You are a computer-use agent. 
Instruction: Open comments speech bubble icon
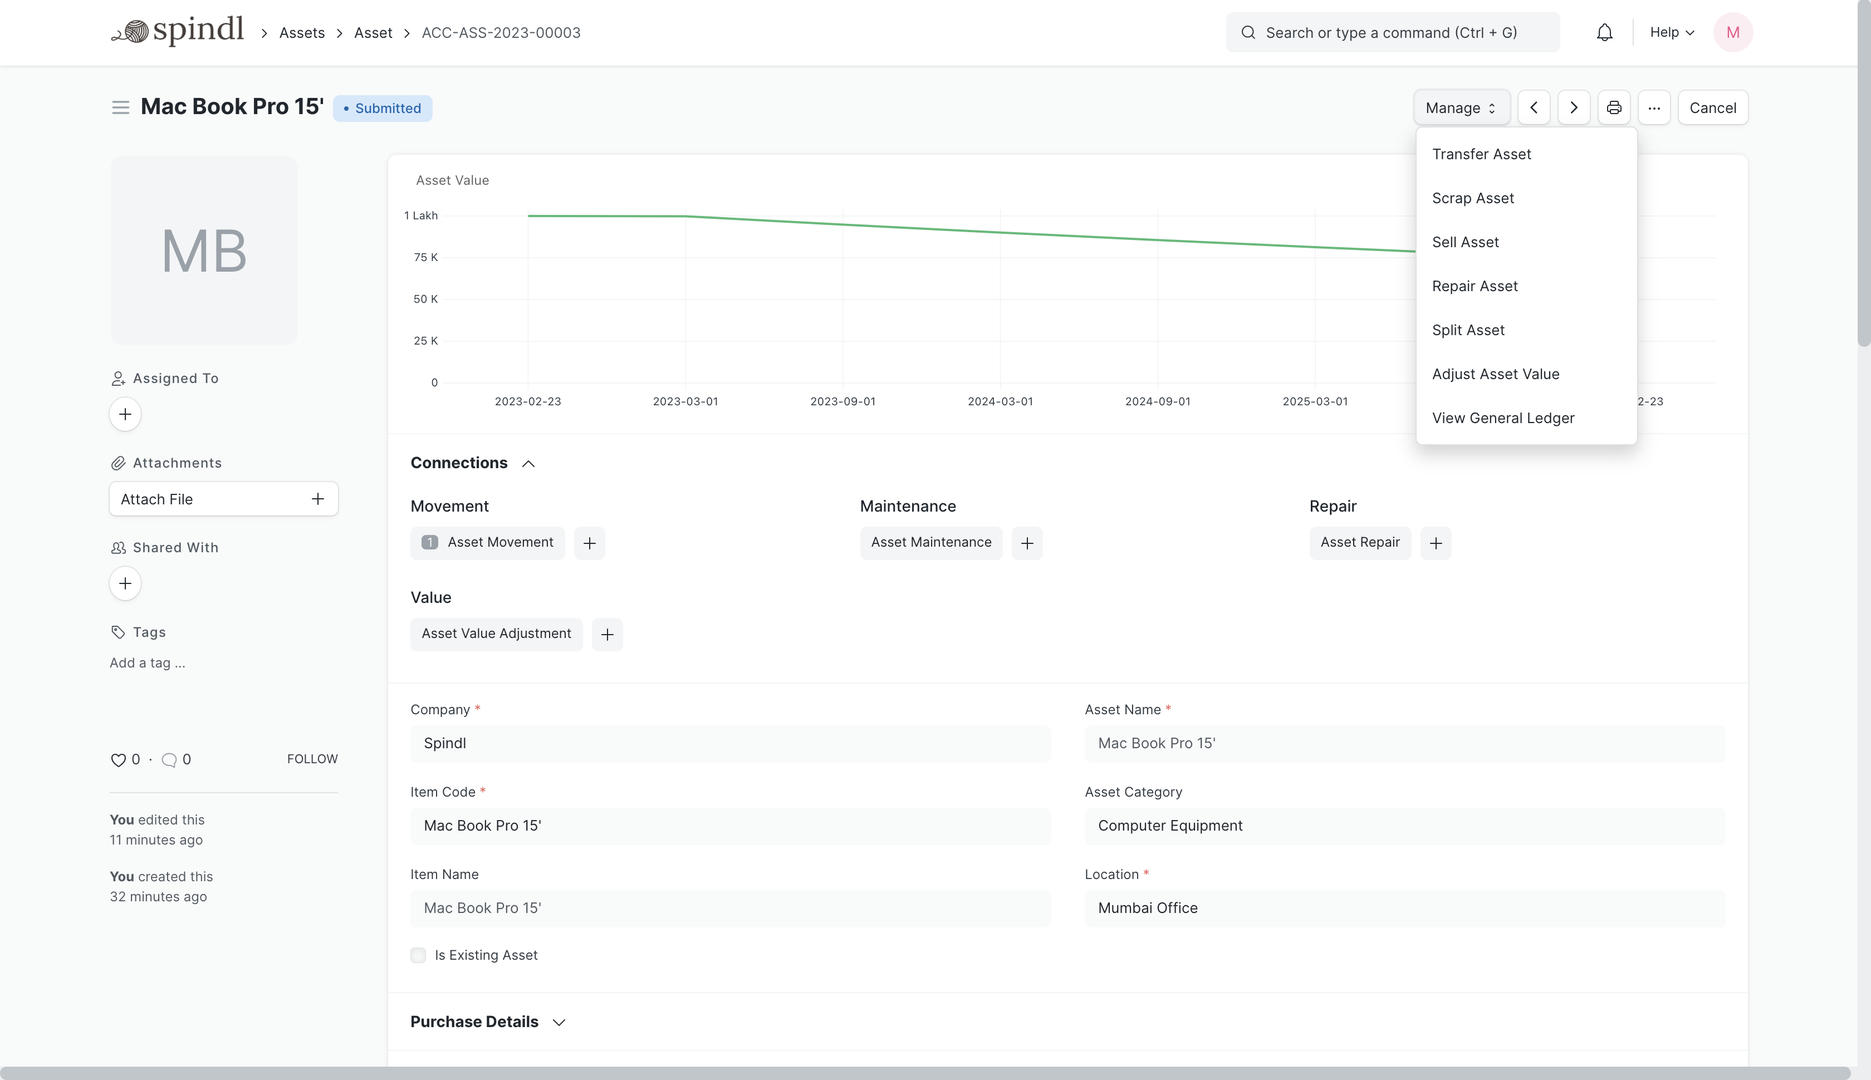(169, 760)
